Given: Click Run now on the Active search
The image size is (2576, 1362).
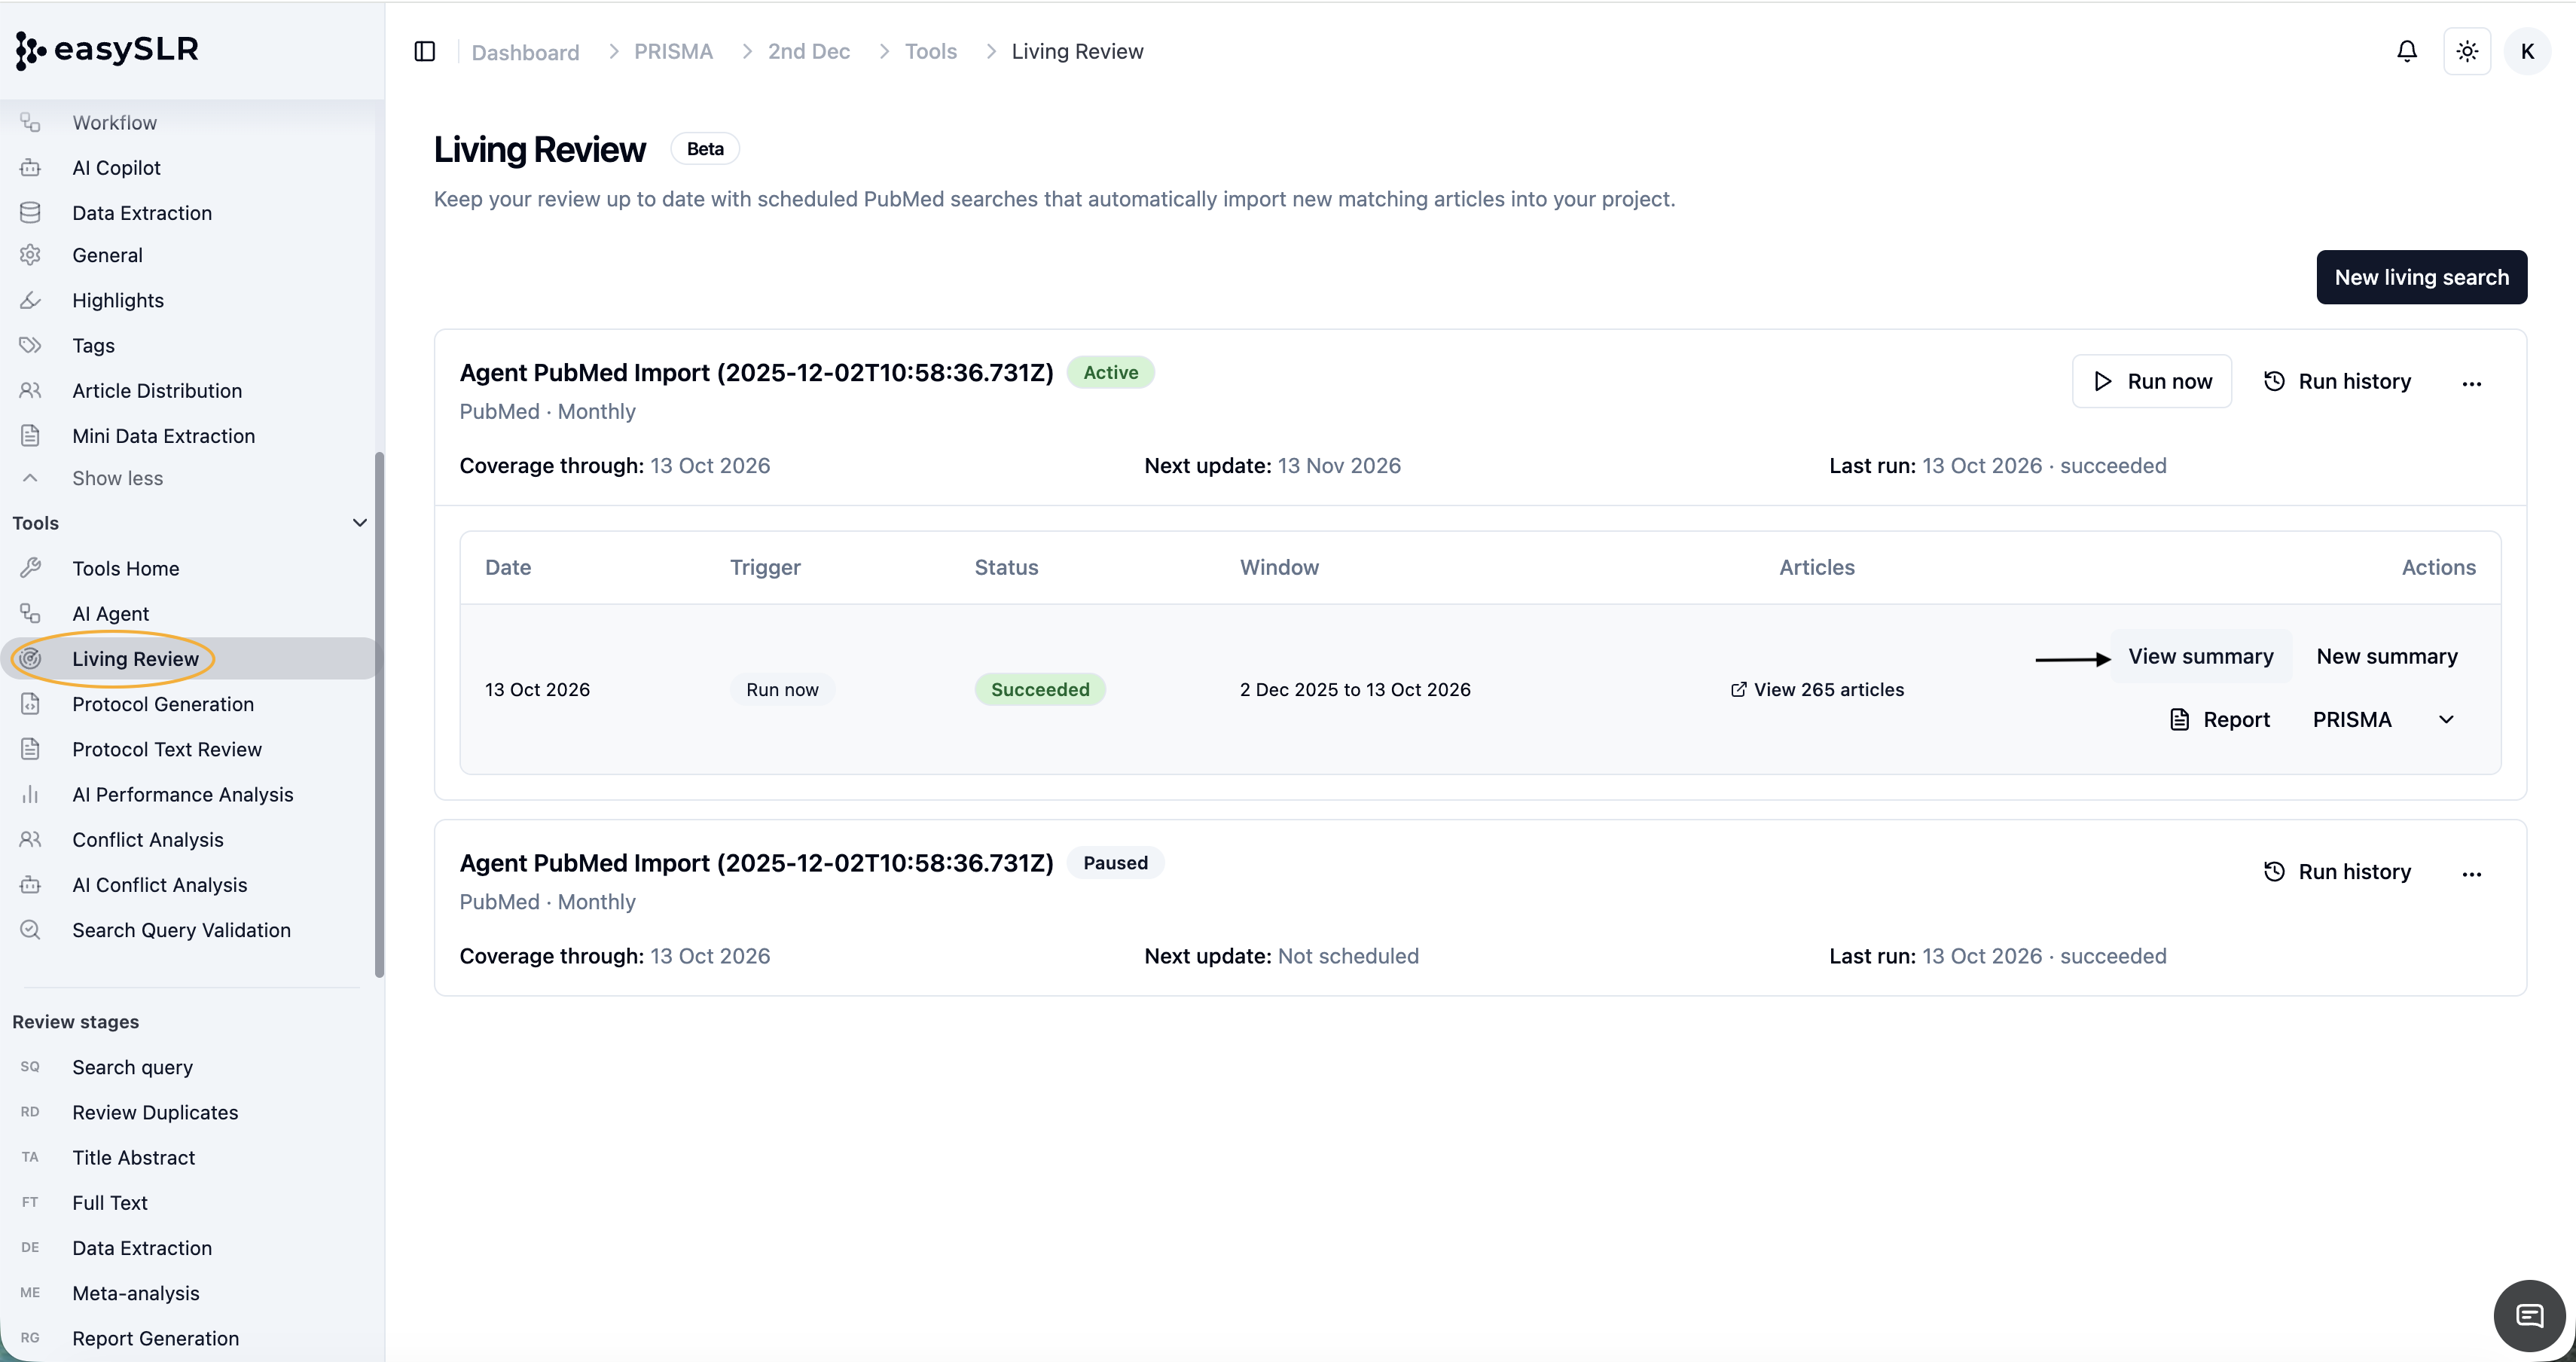Looking at the screenshot, I should pos(2151,381).
